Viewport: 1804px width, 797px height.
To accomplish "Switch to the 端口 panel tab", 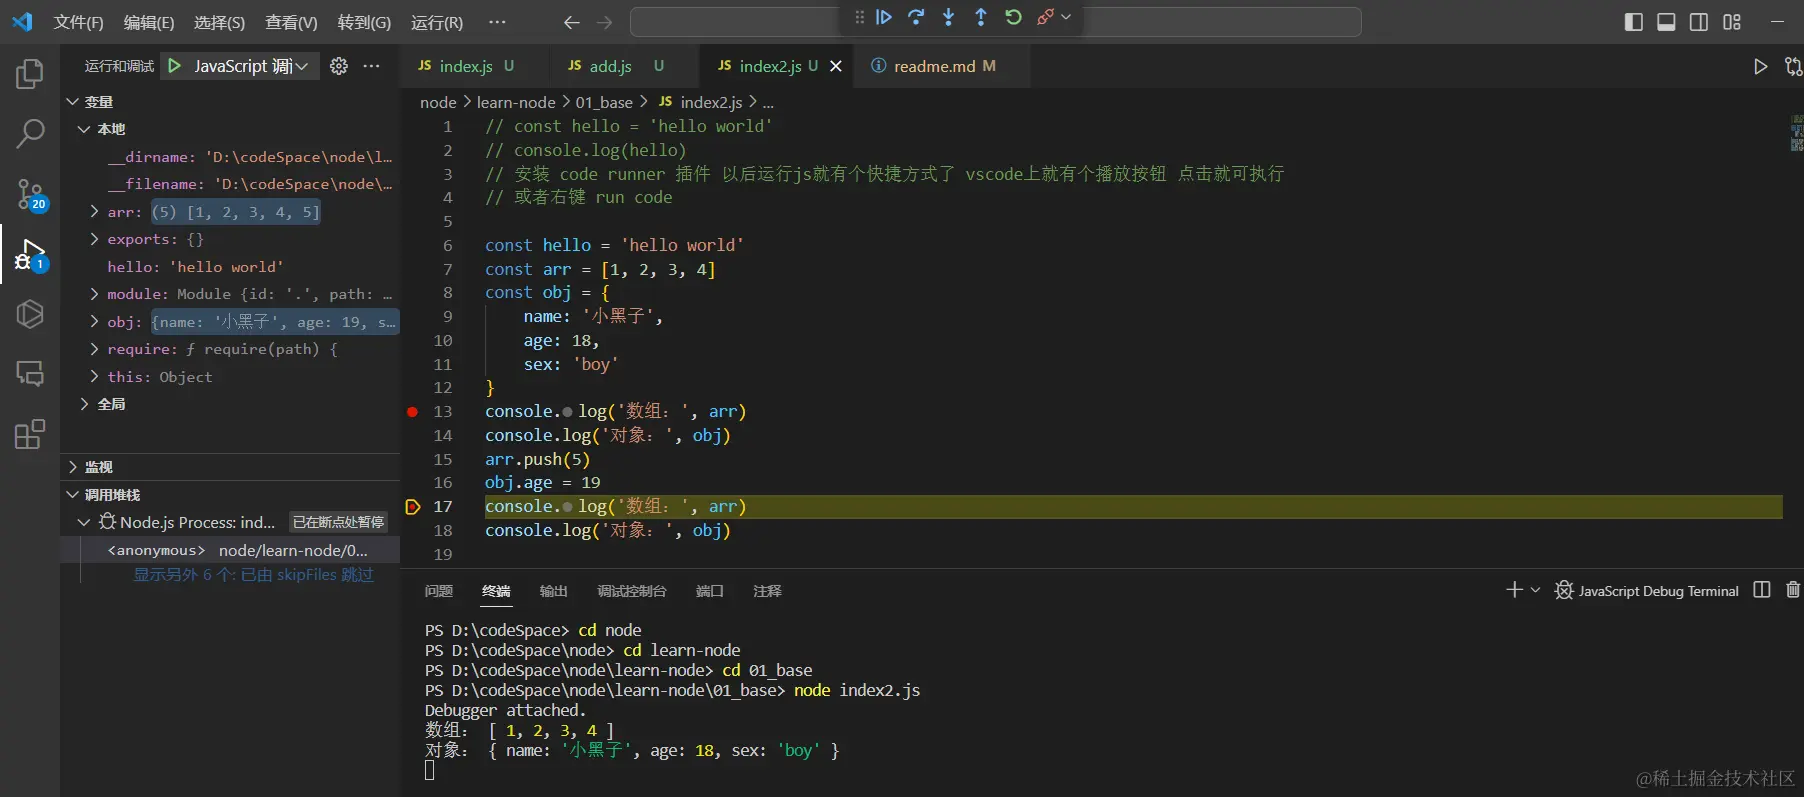I will pyautogui.click(x=710, y=591).
